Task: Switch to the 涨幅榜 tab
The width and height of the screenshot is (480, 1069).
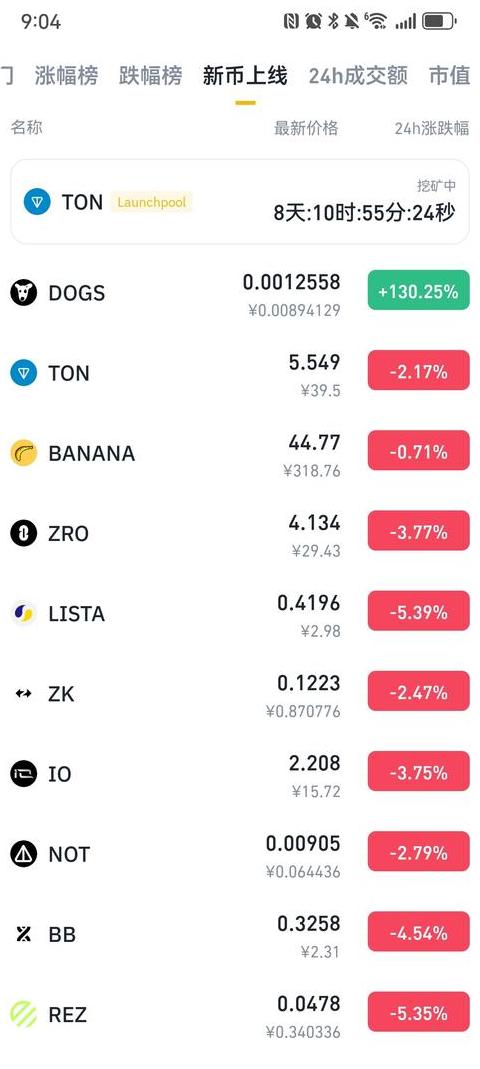Action: point(66,75)
